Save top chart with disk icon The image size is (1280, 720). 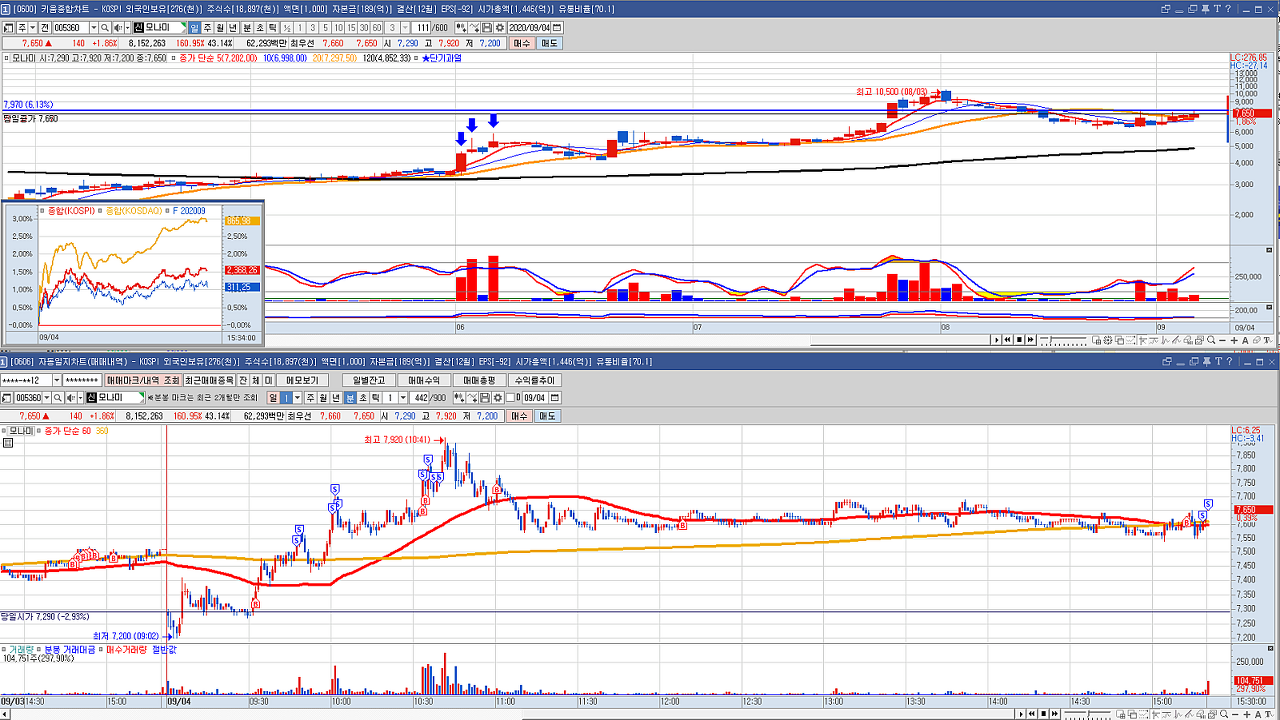click(486, 28)
